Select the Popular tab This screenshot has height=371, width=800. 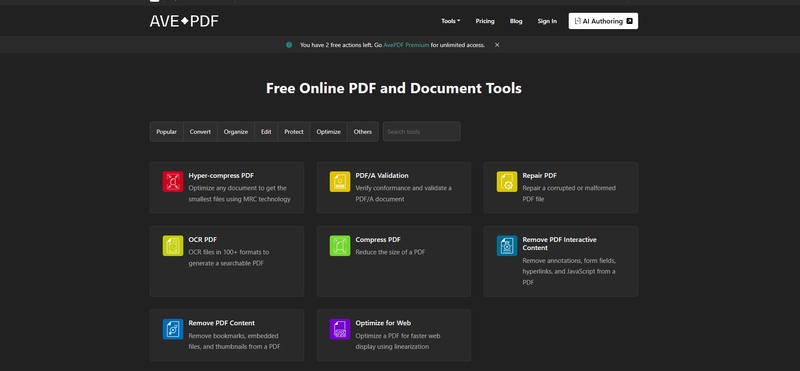pos(166,132)
